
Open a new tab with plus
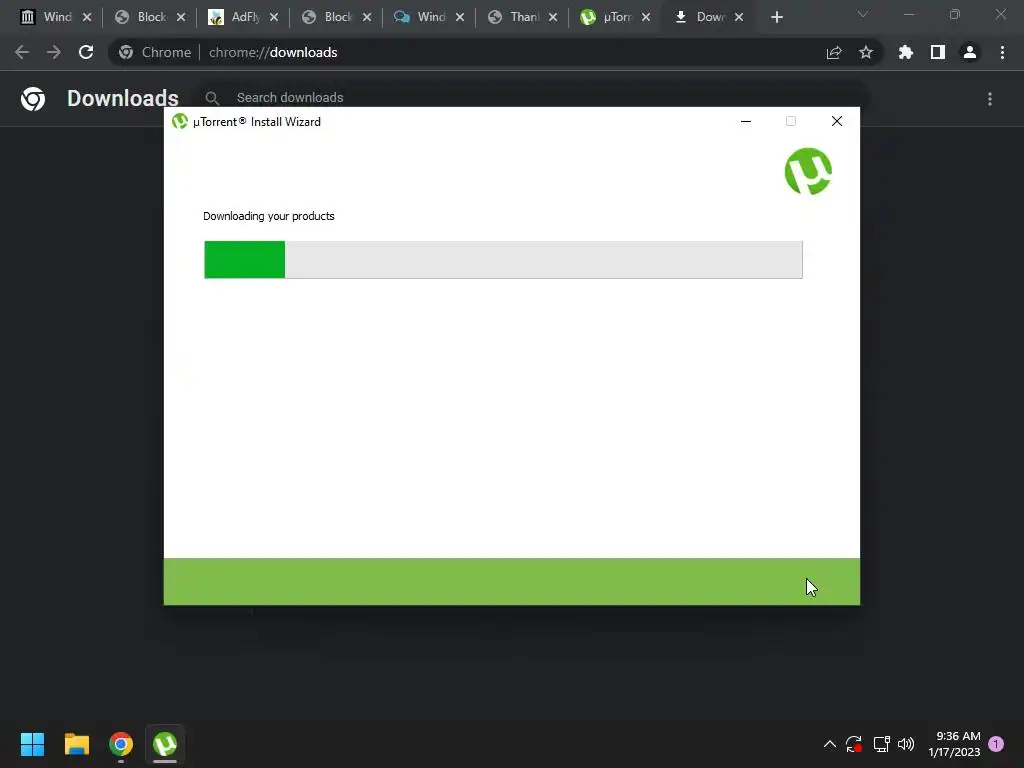pos(776,17)
